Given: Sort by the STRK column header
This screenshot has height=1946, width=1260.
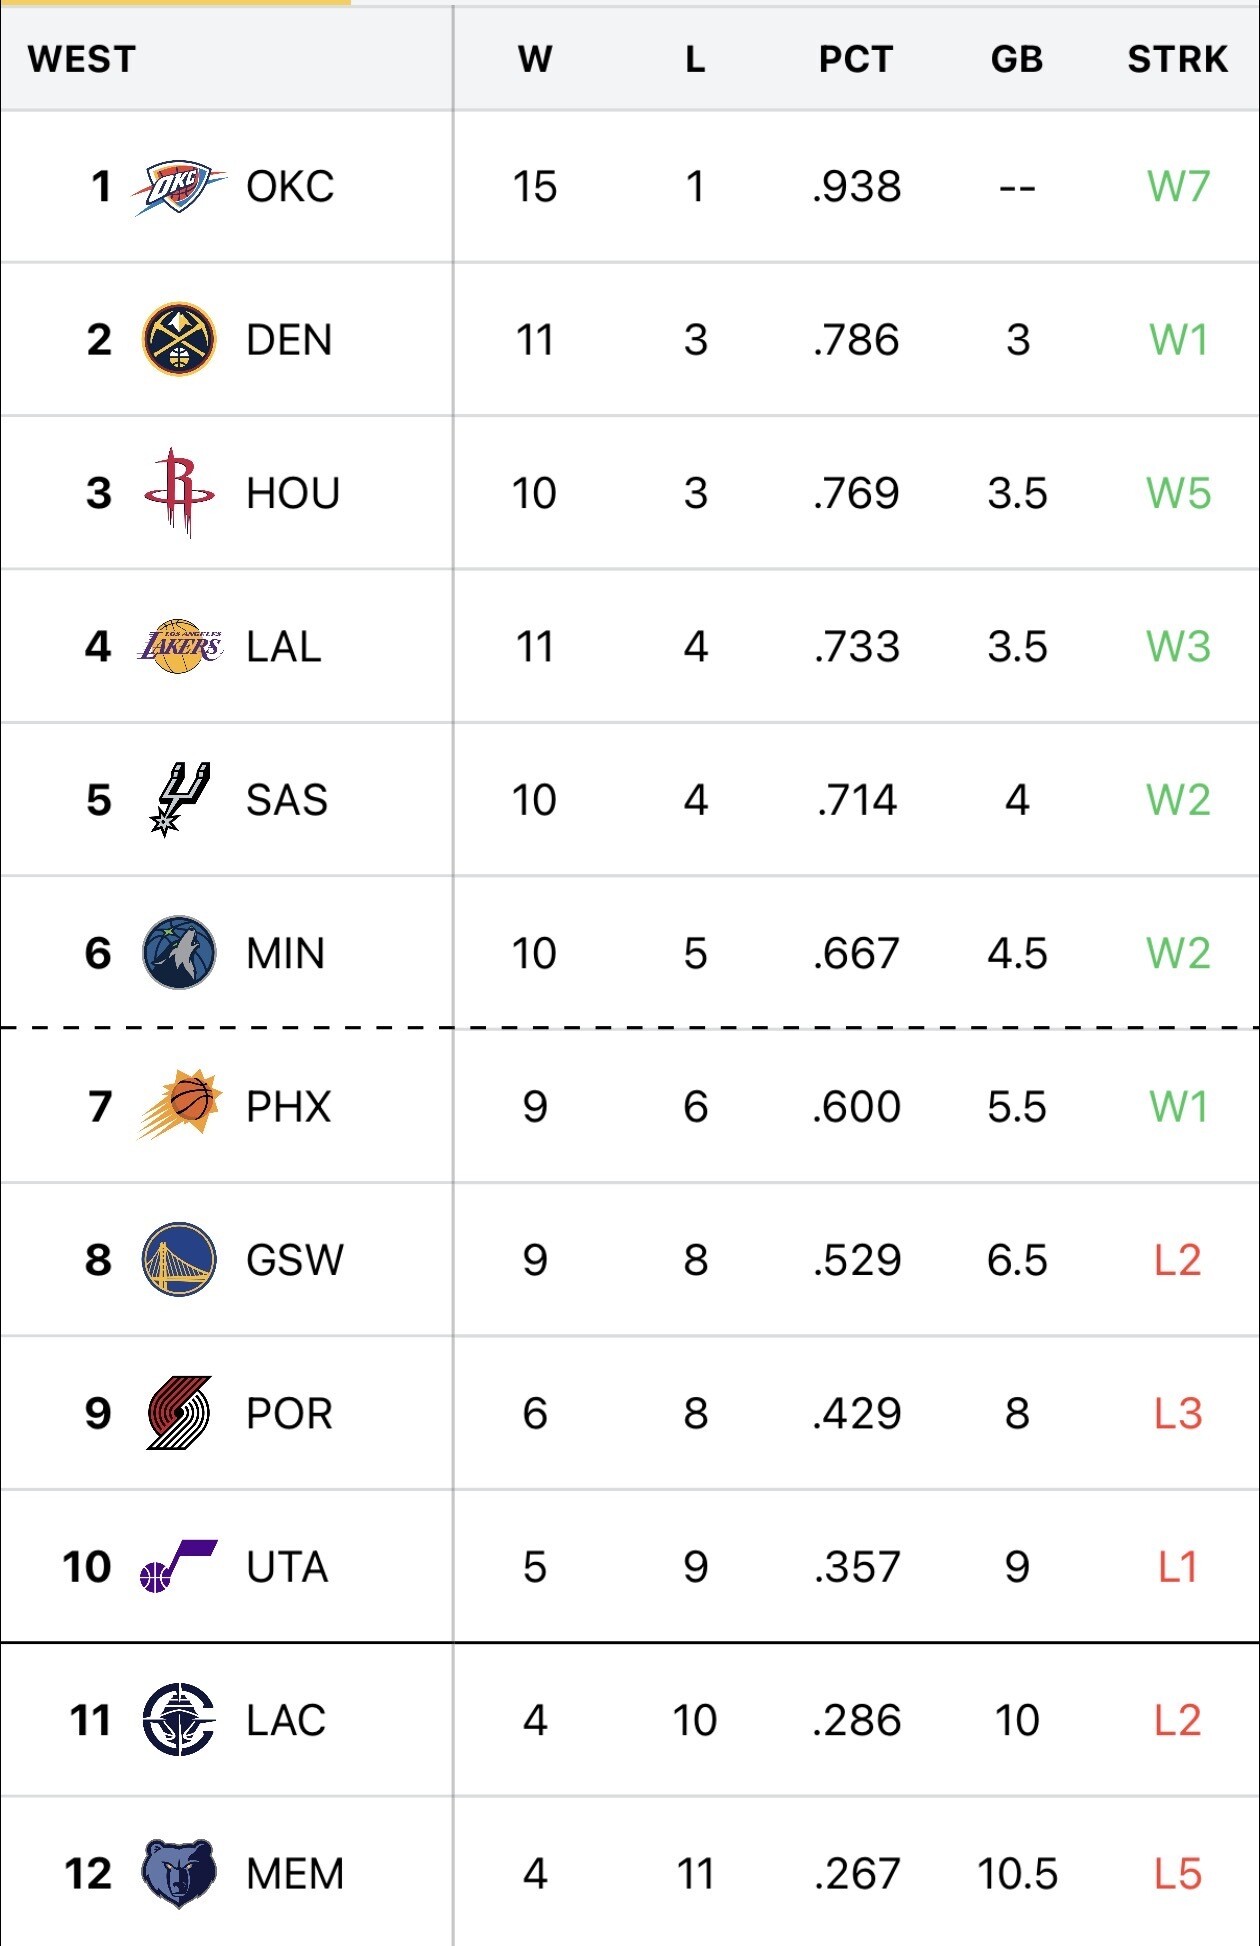Looking at the screenshot, I should (x=1178, y=59).
